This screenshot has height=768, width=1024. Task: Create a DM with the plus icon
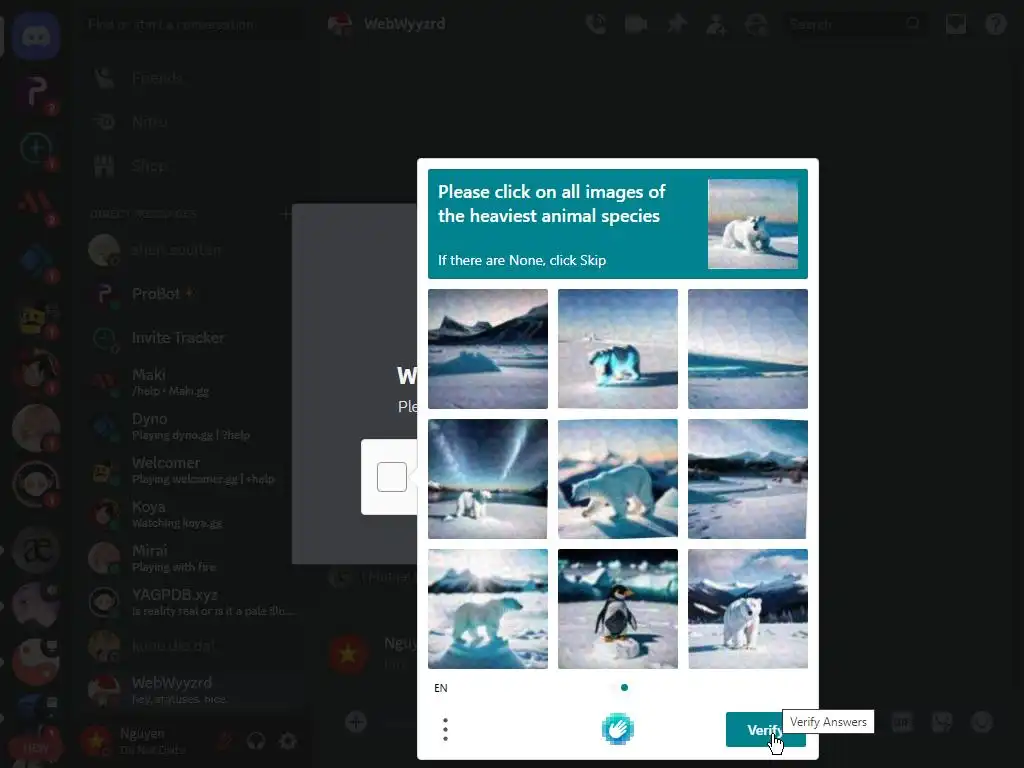click(x=285, y=214)
